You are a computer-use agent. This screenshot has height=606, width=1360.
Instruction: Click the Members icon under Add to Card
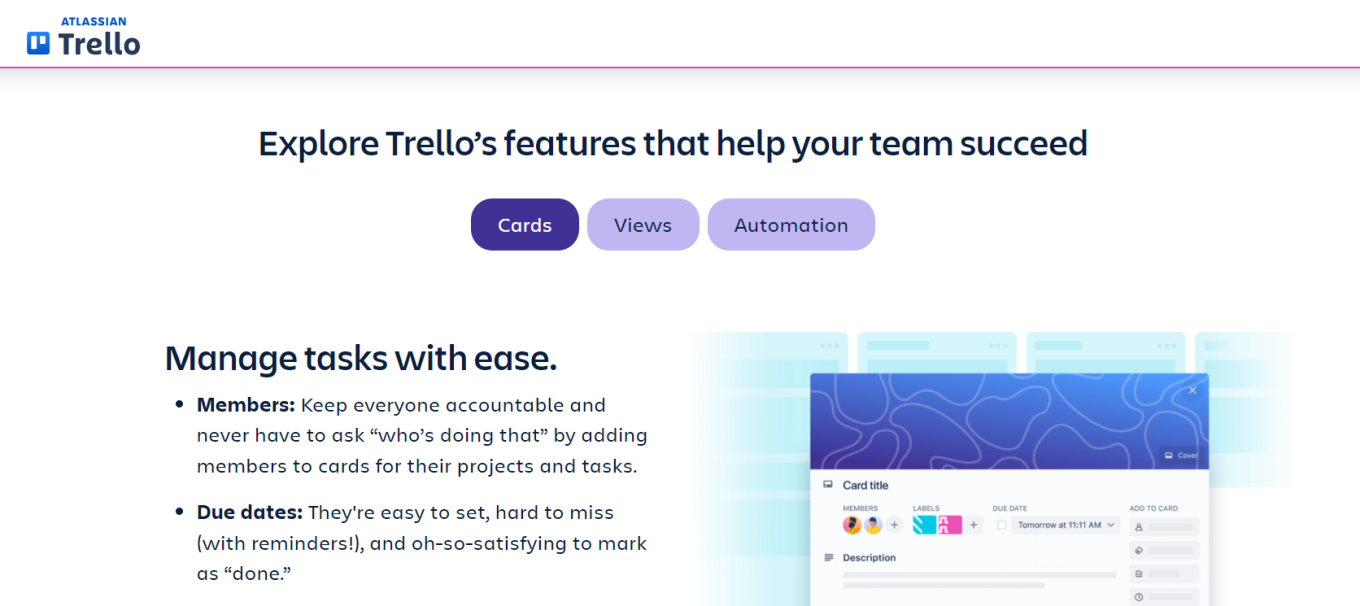coord(1139,526)
